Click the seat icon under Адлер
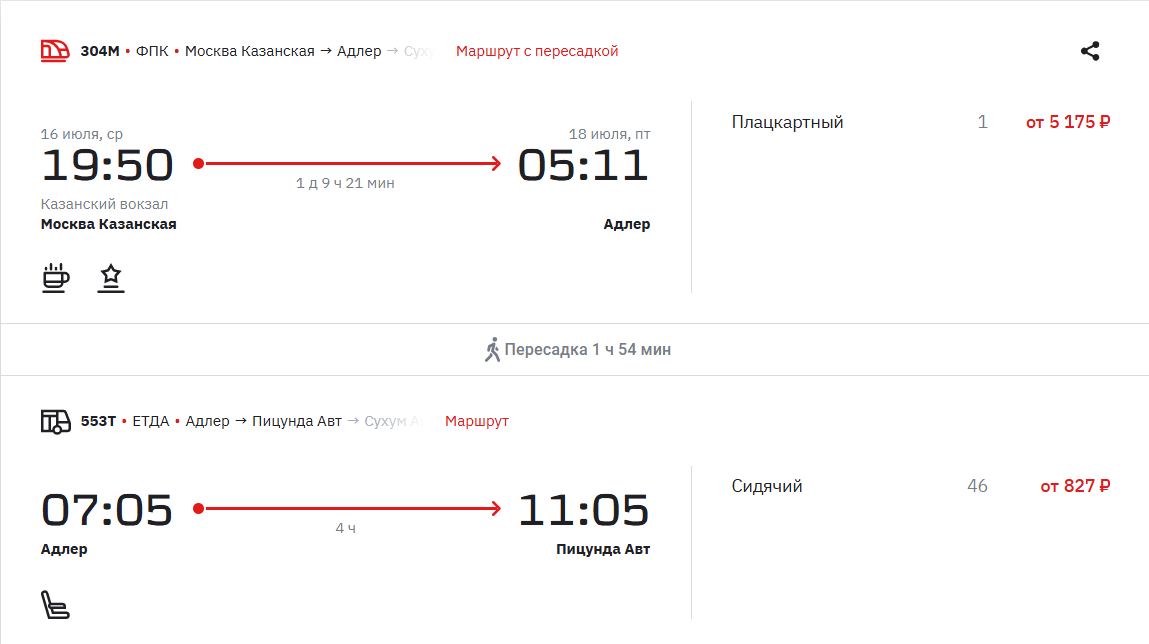The height and width of the screenshot is (644, 1149). click(x=55, y=605)
